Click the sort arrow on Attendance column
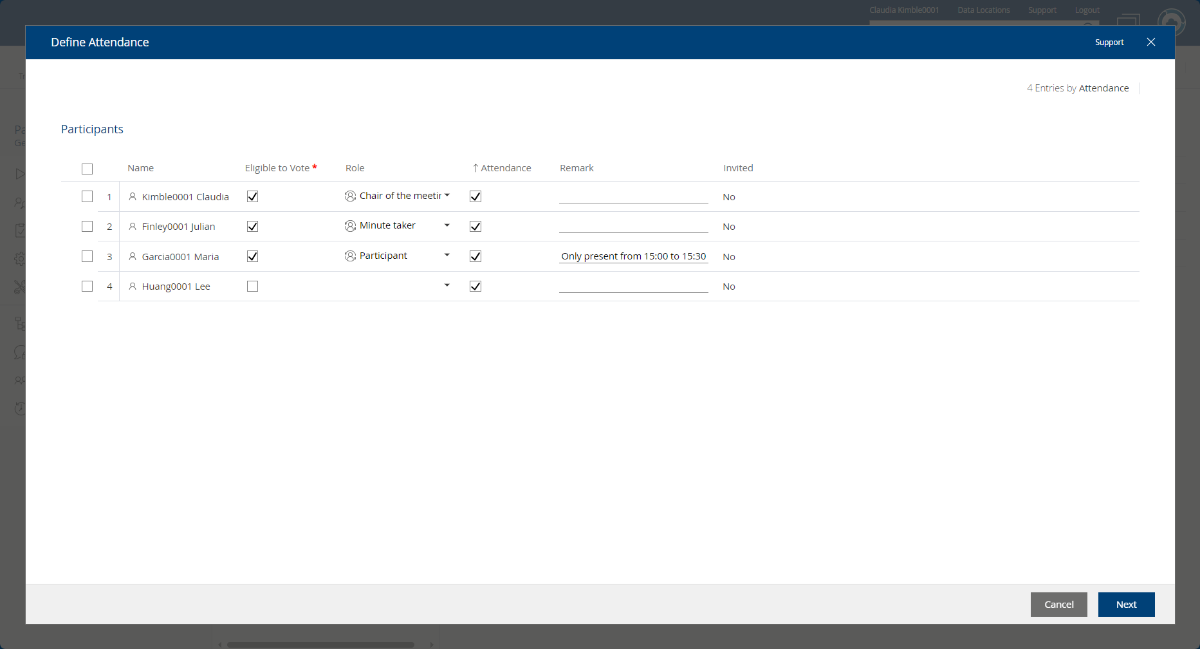 tap(475, 168)
